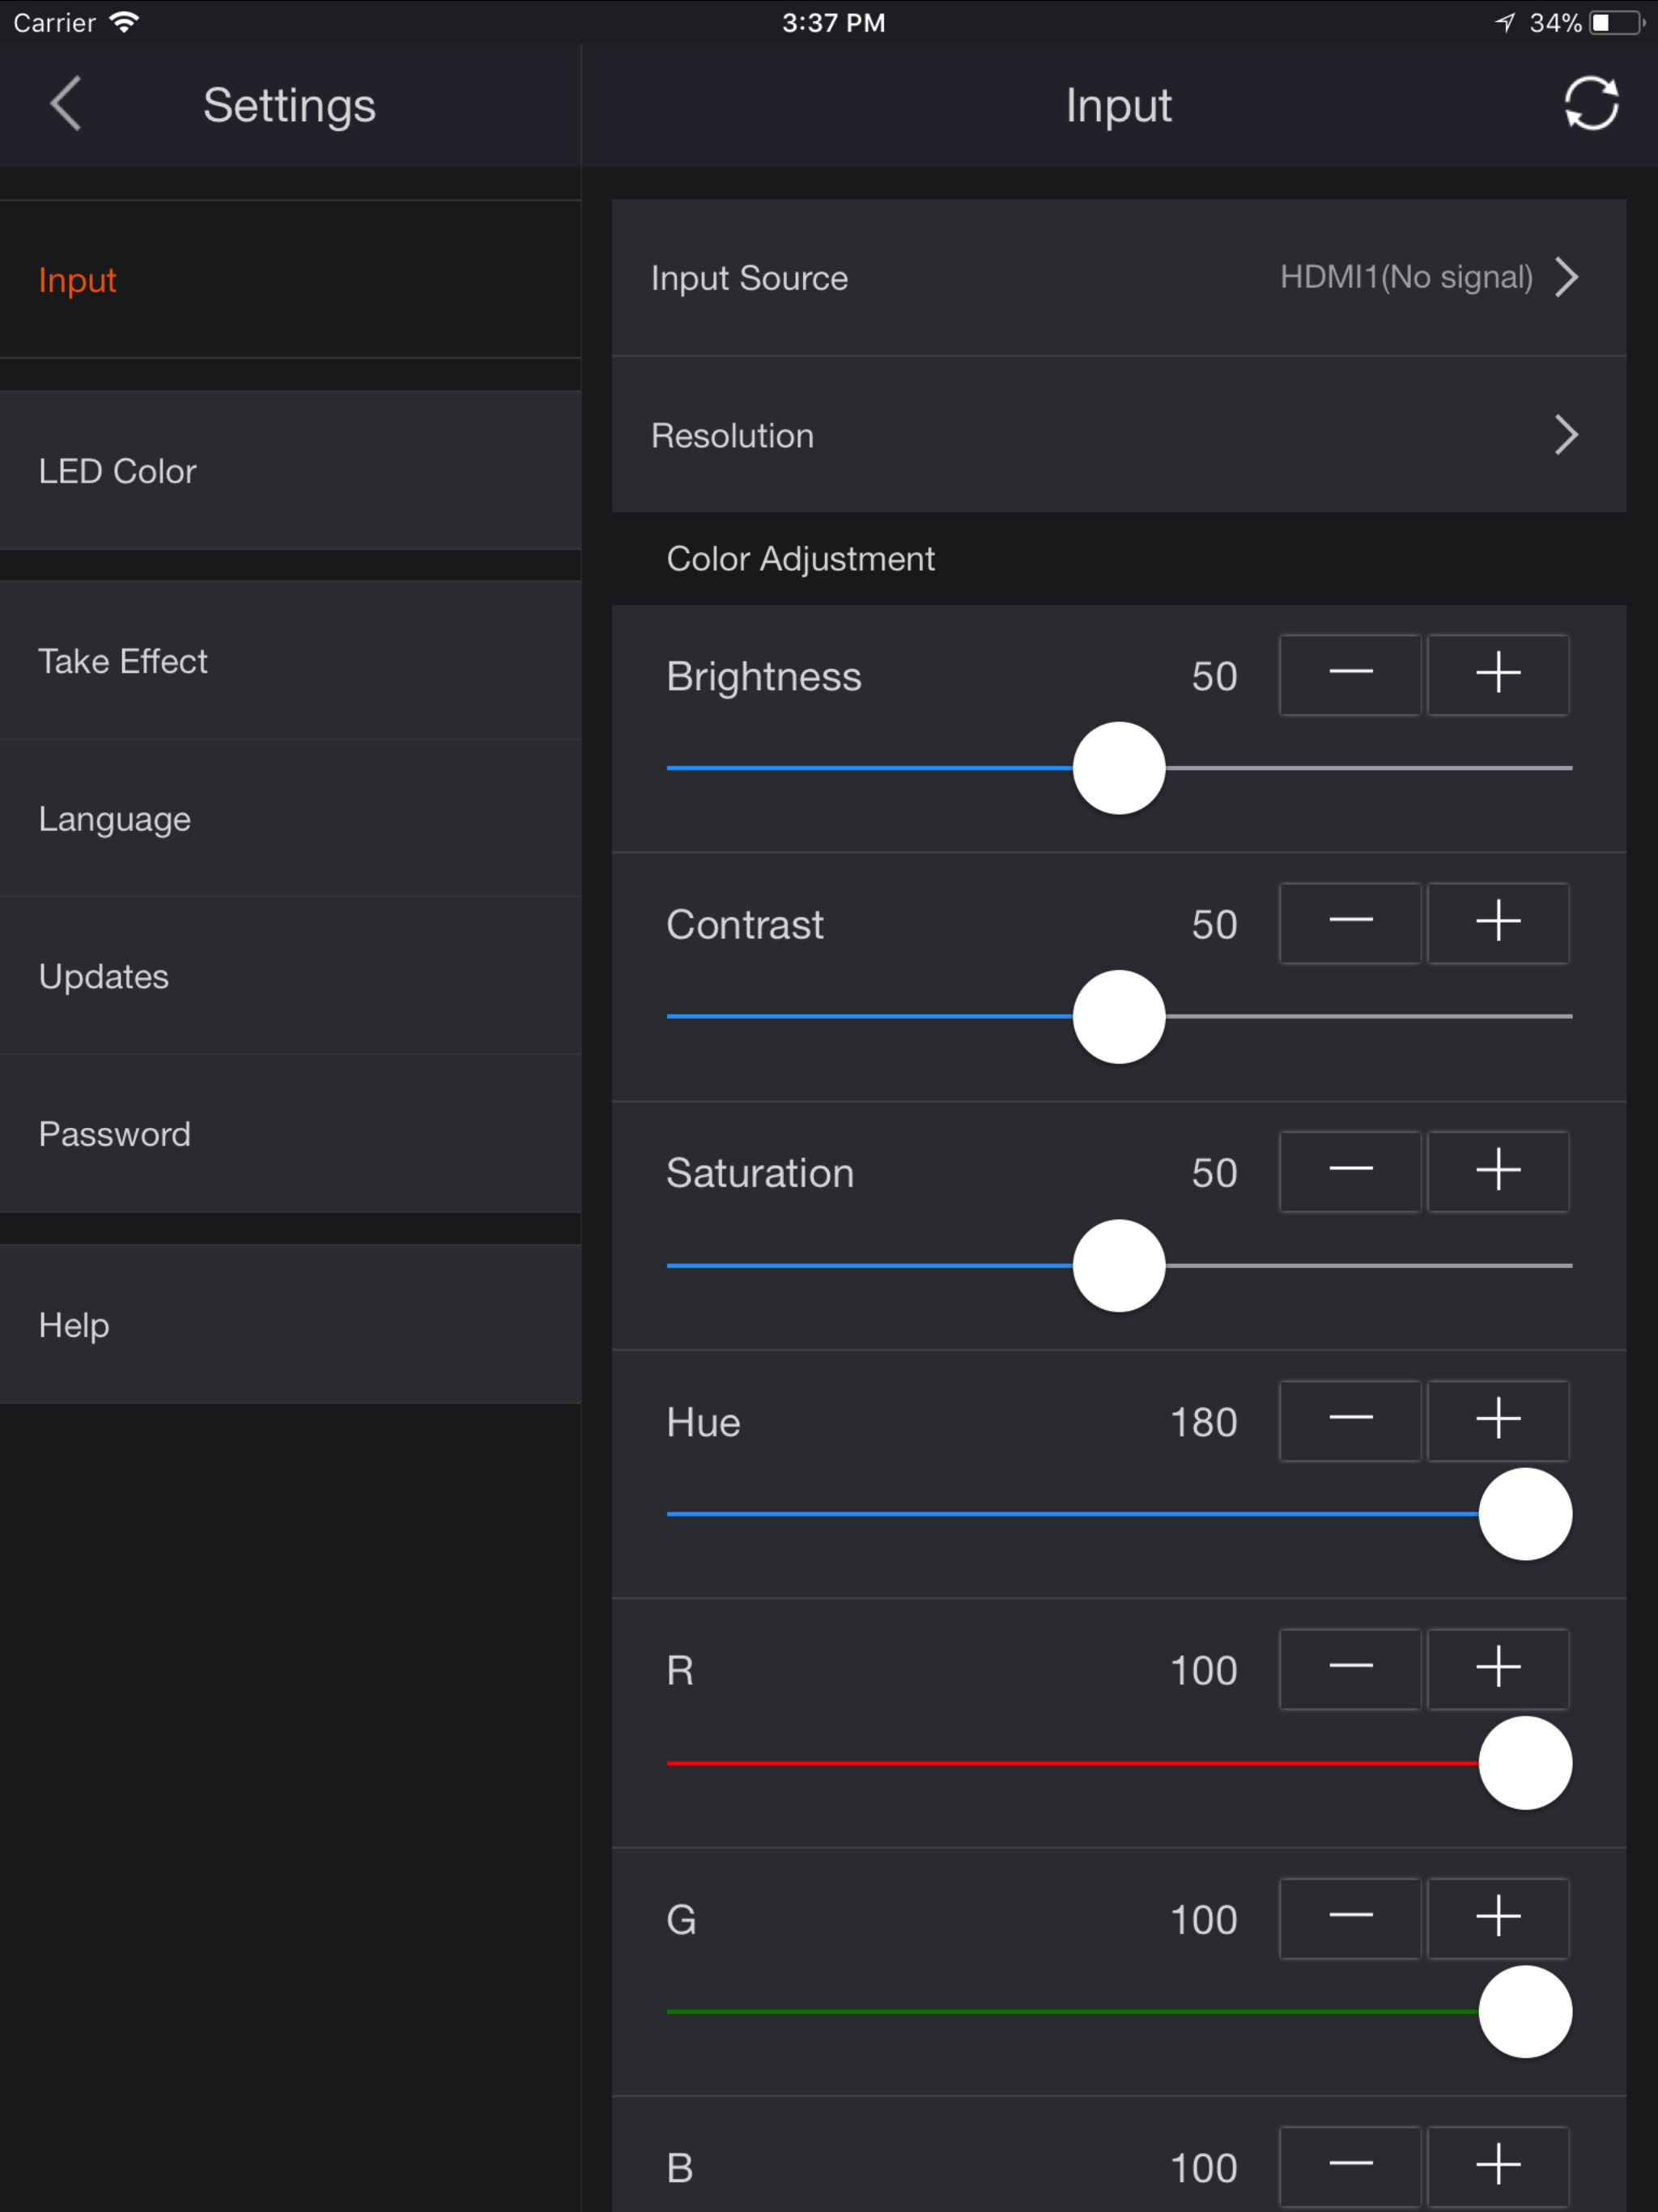Increase G value with the plus button
1658x2212 pixels.
(1498, 1918)
